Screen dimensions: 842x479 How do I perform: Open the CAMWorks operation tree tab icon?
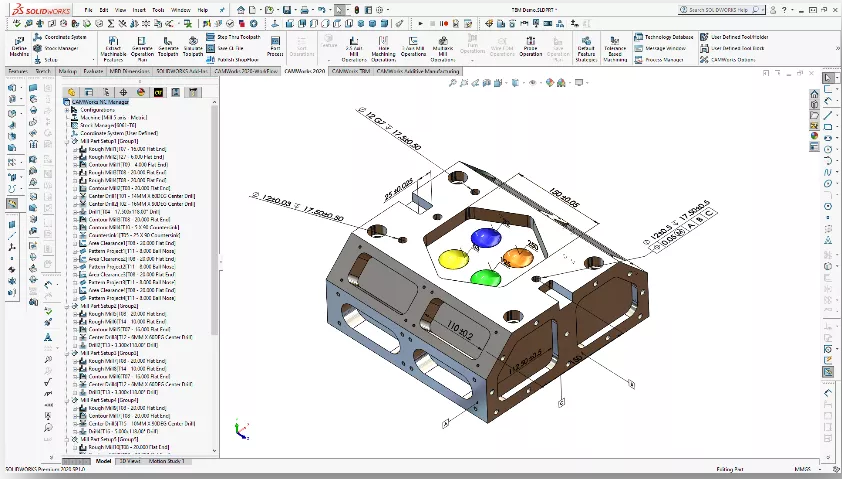[175, 92]
